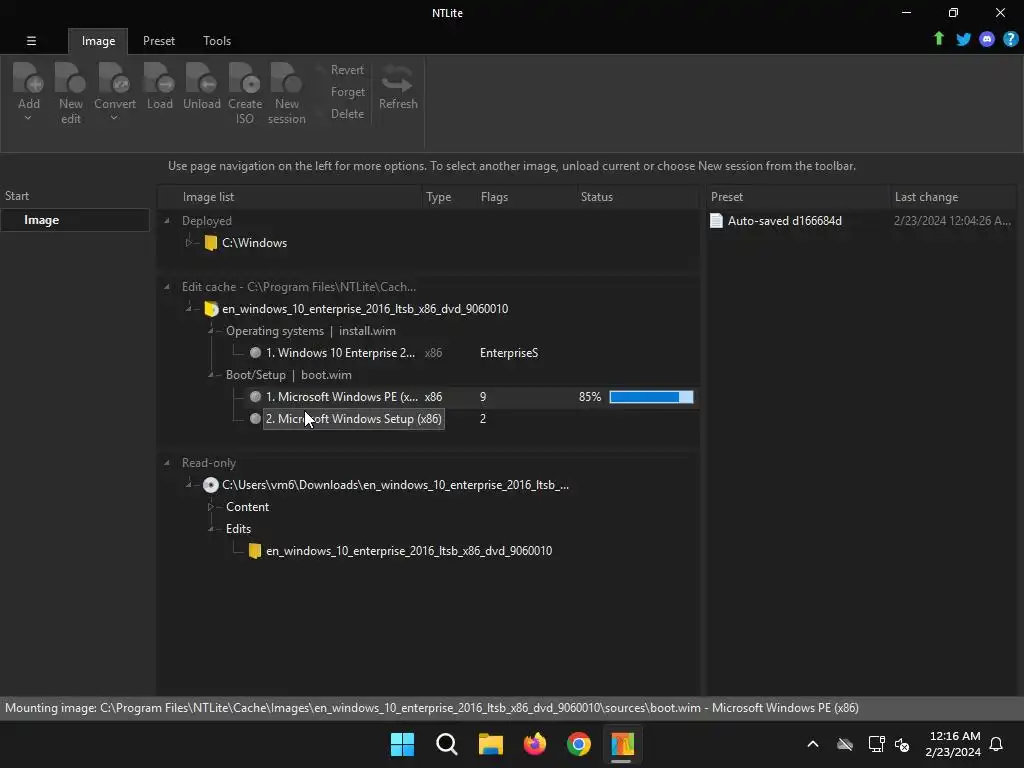The height and width of the screenshot is (768, 1024).
Task: Click the Forget button
Action: pyautogui.click(x=347, y=92)
